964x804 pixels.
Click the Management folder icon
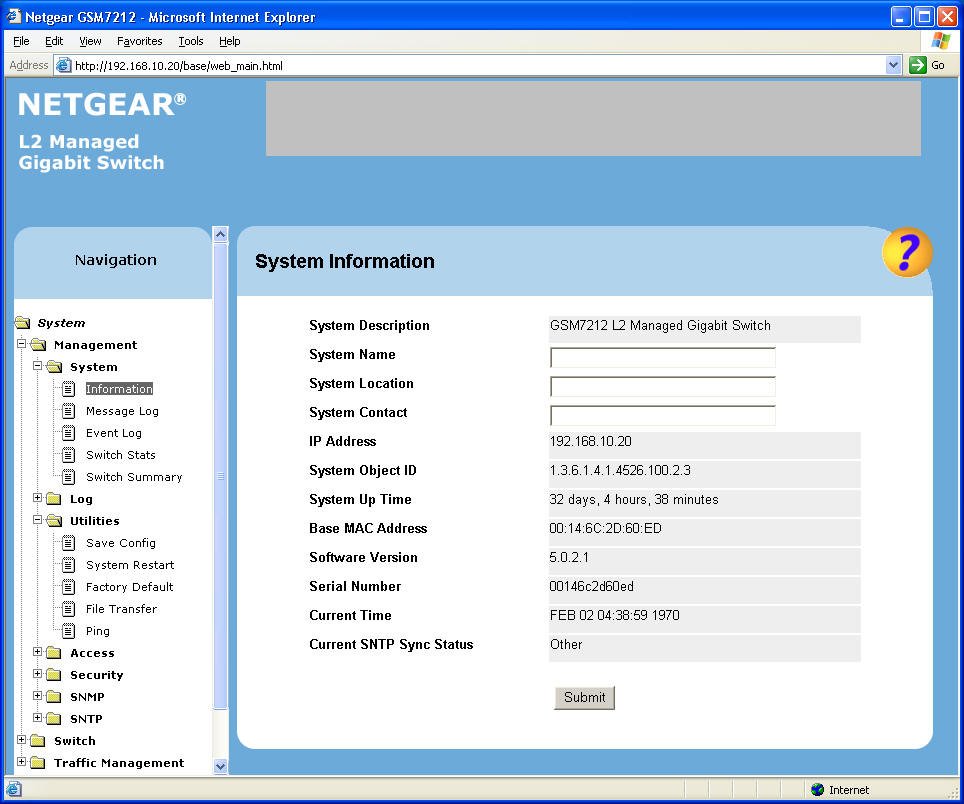click(x=38, y=345)
